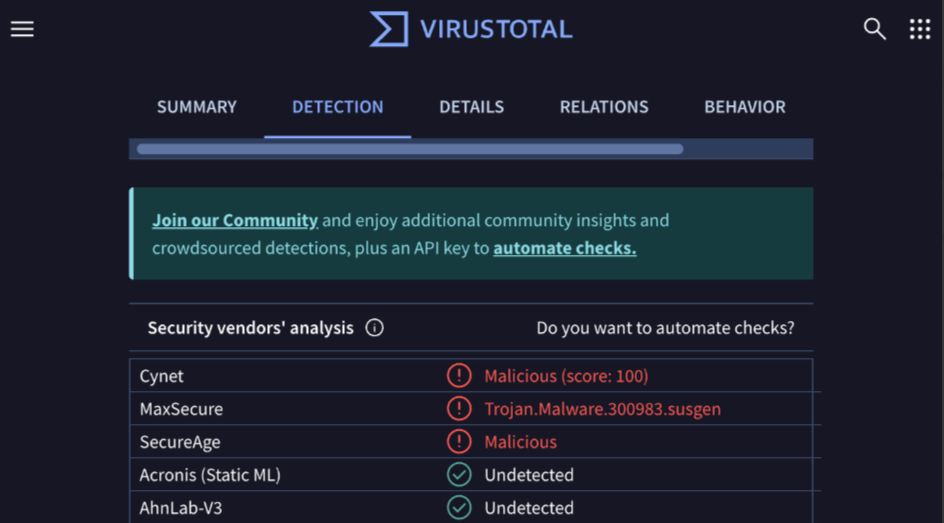Select the Detection tab

tap(337, 107)
